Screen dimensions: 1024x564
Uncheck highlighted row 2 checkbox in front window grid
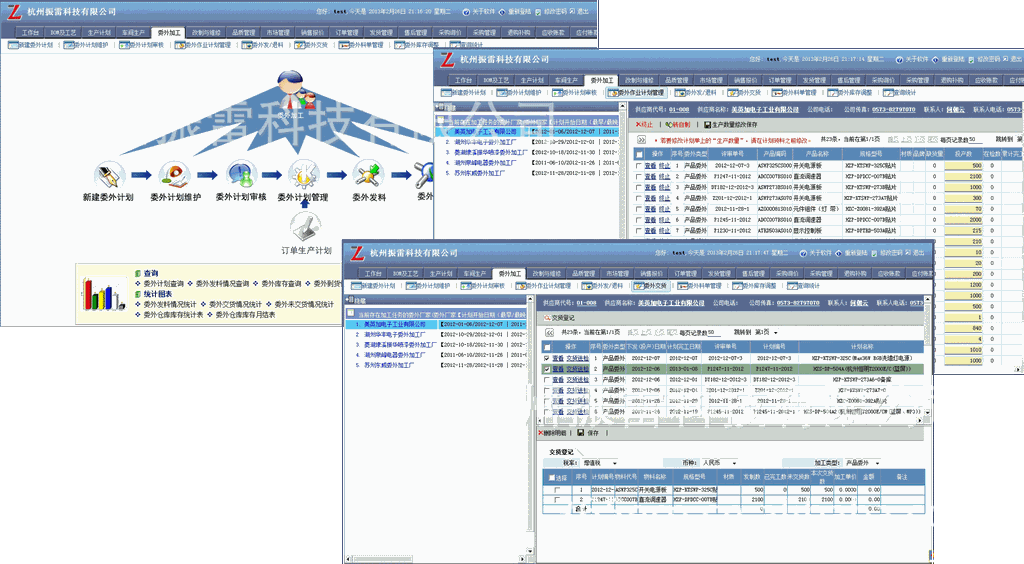547,369
